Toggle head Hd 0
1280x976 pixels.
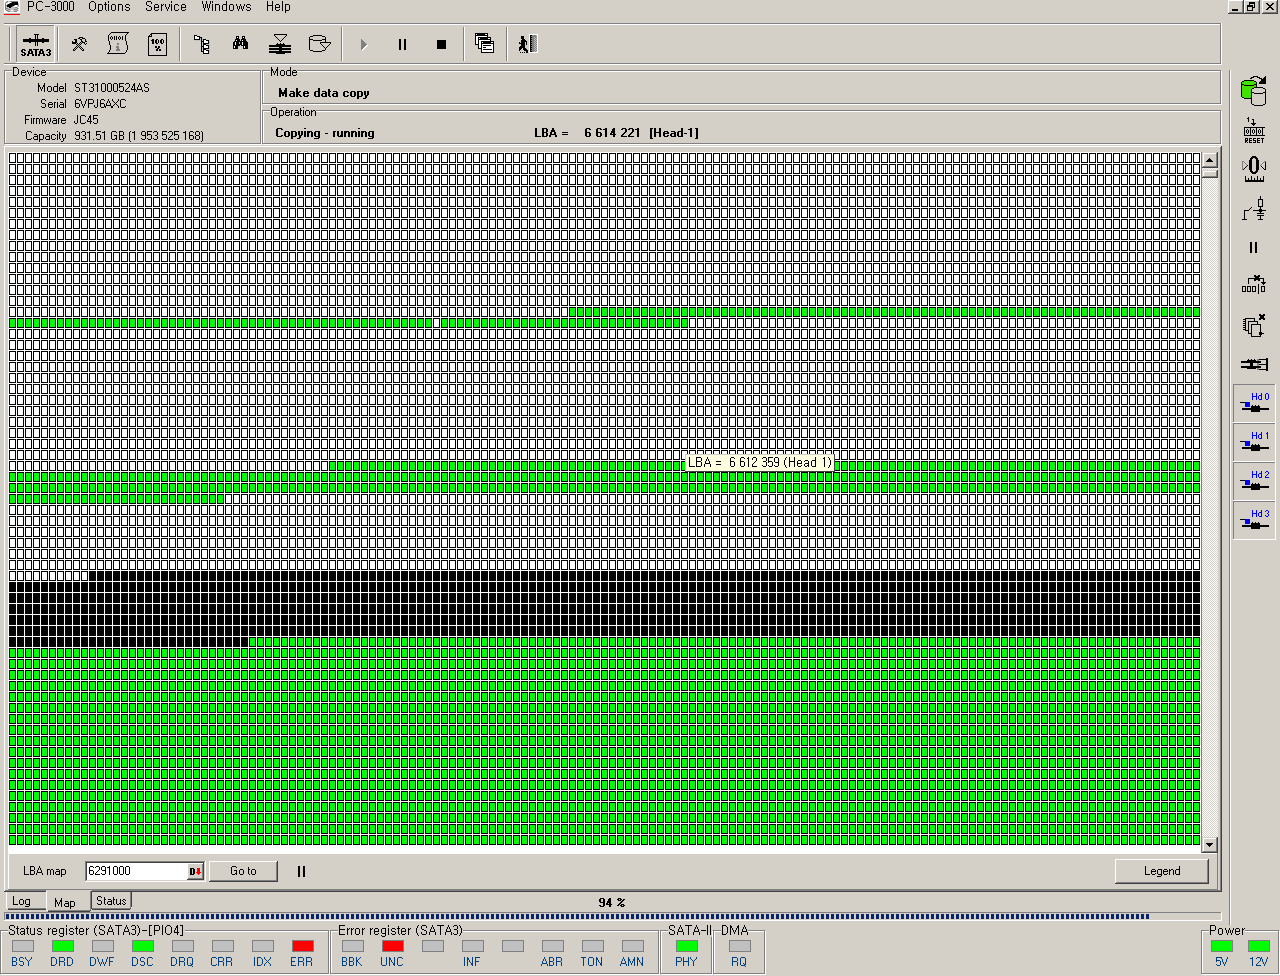point(1254,403)
